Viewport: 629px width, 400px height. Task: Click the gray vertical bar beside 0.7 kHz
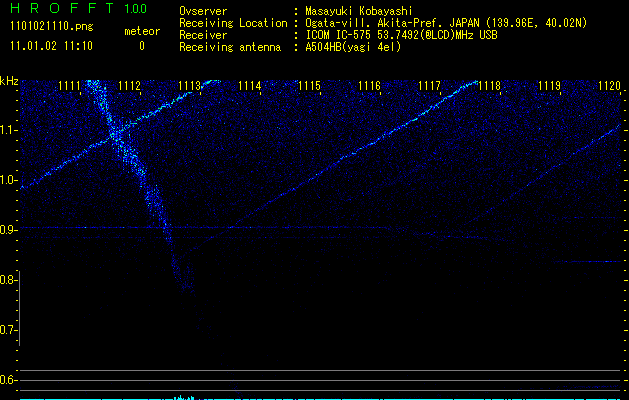coord(20,308)
